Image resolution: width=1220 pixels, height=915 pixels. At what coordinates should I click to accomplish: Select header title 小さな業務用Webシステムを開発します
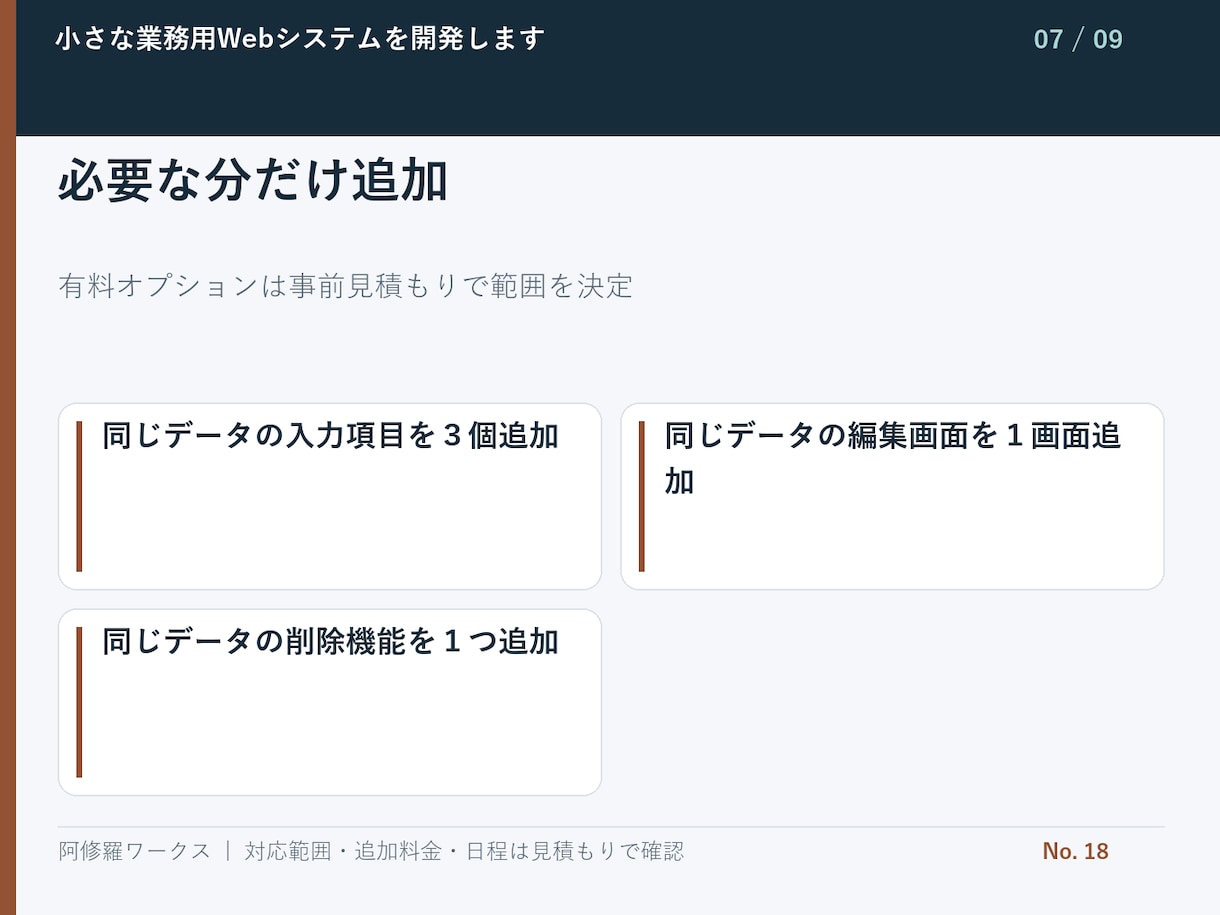(x=300, y=39)
